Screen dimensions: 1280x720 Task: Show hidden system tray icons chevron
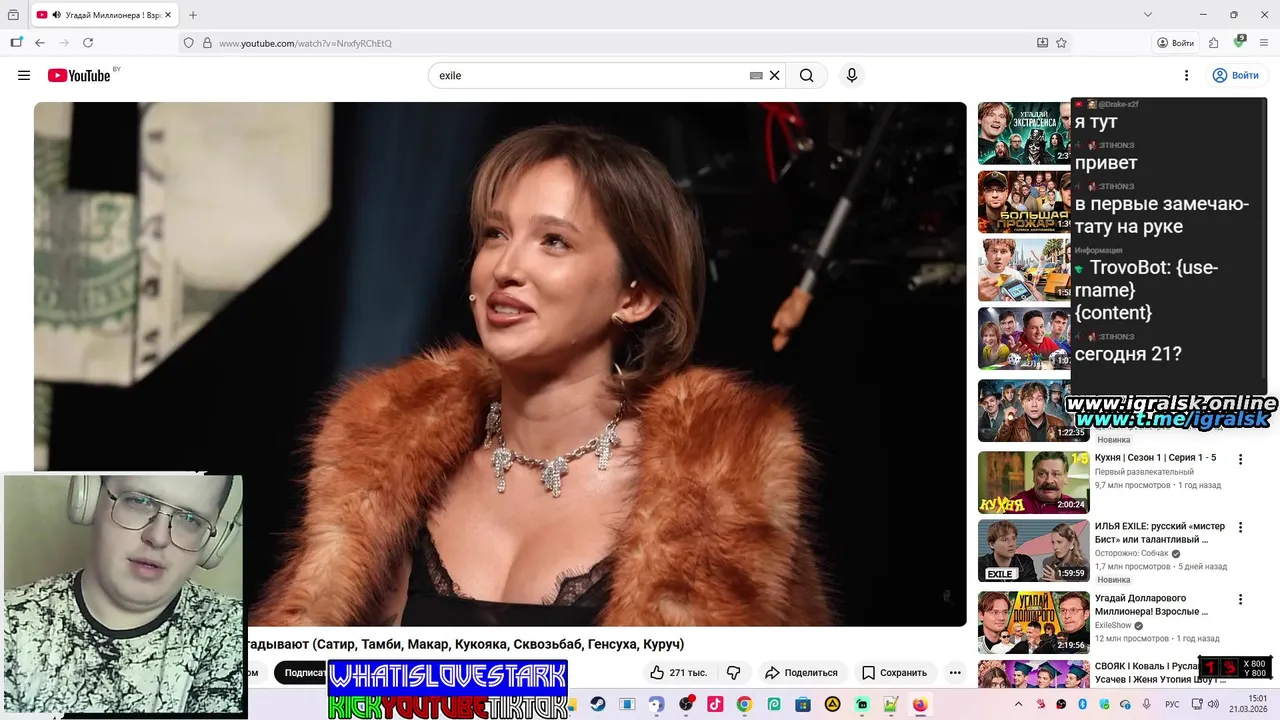click(1018, 704)
